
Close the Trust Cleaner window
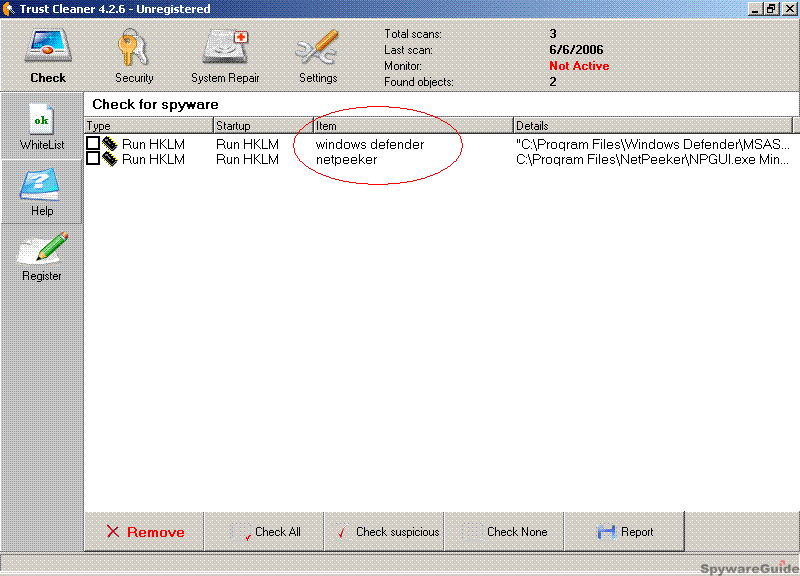pos(789,9)
